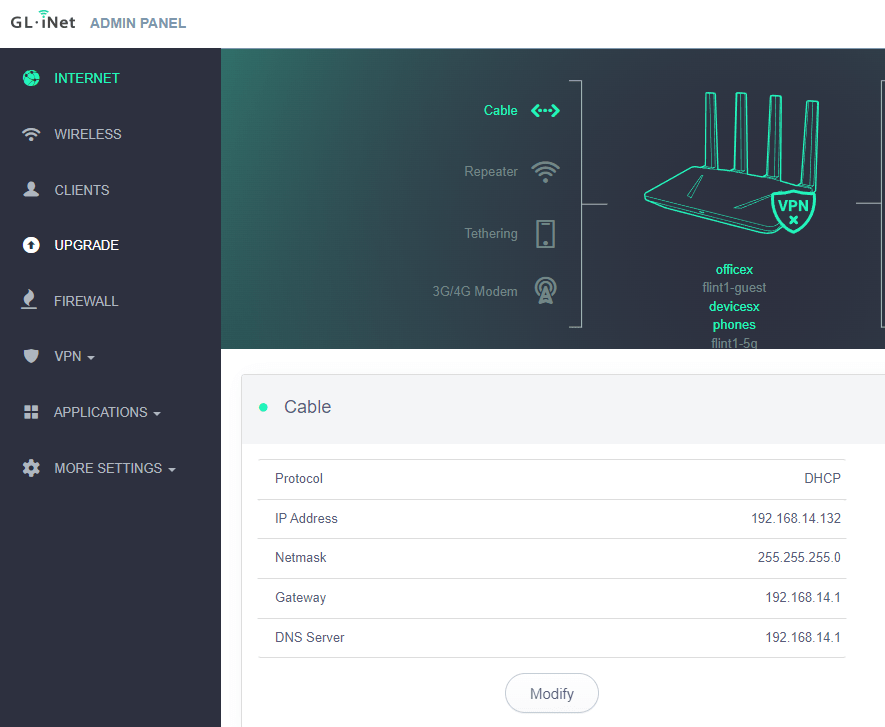Open the Wireless menu item

(87, 134)
